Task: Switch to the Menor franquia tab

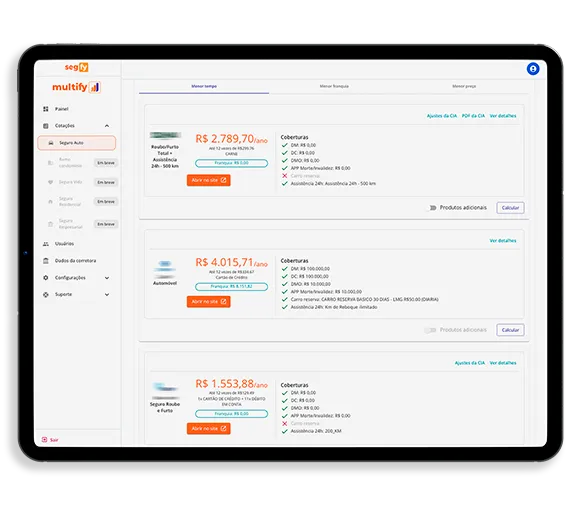Action: click(x=334, y=86)
